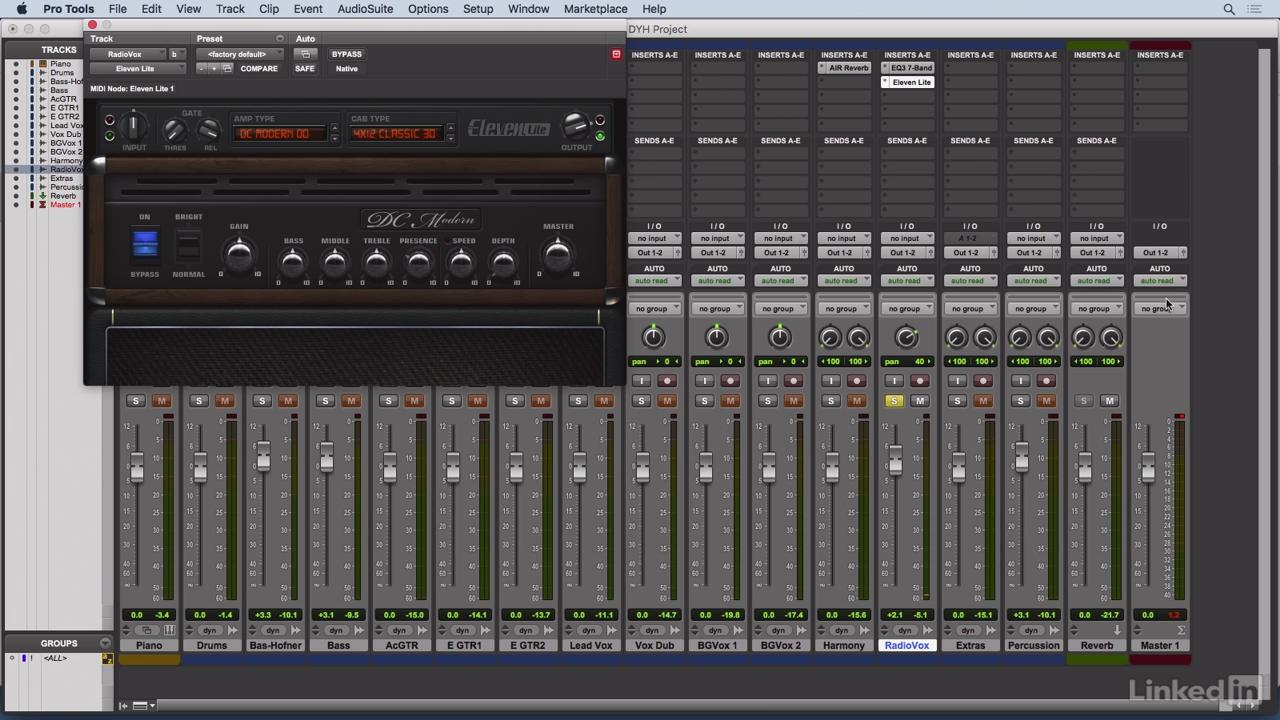
Task: Click the gate REL knob
Action: (209, 131)
